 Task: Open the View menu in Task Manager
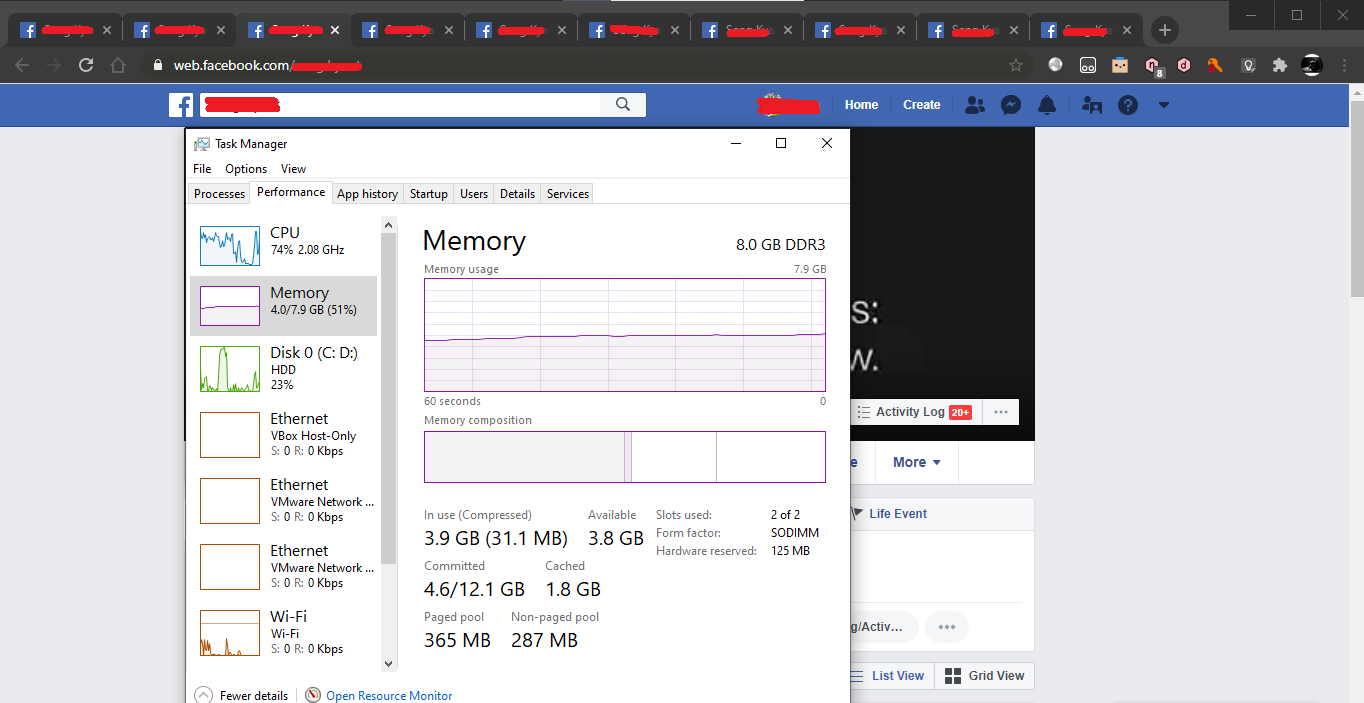[293, 169]
